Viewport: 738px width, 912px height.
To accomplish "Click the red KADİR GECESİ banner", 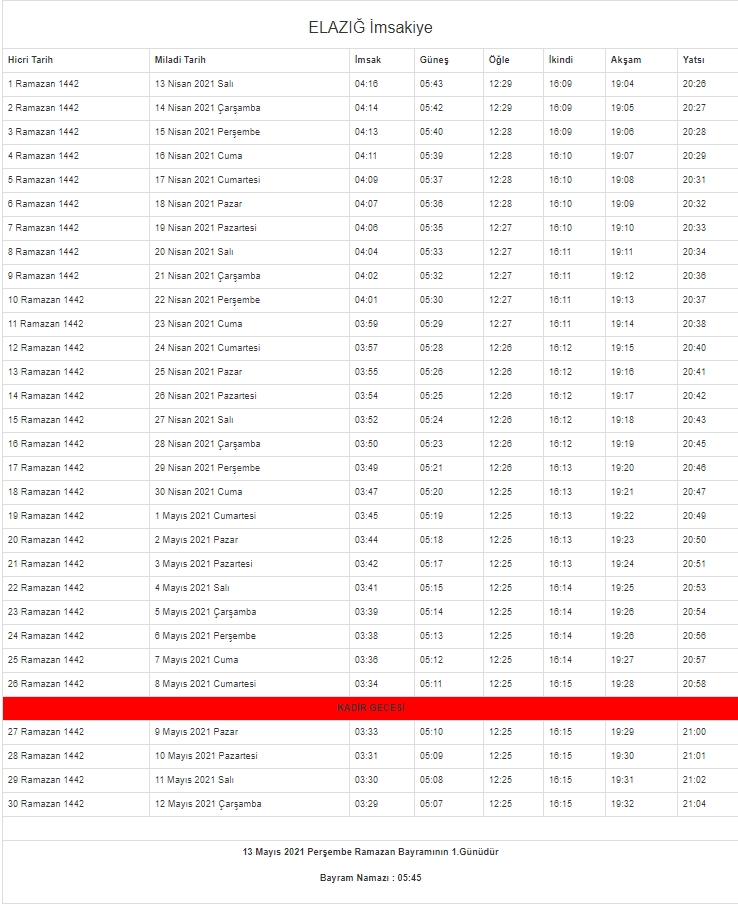I will pyautogui.click(x=370, y=708).
